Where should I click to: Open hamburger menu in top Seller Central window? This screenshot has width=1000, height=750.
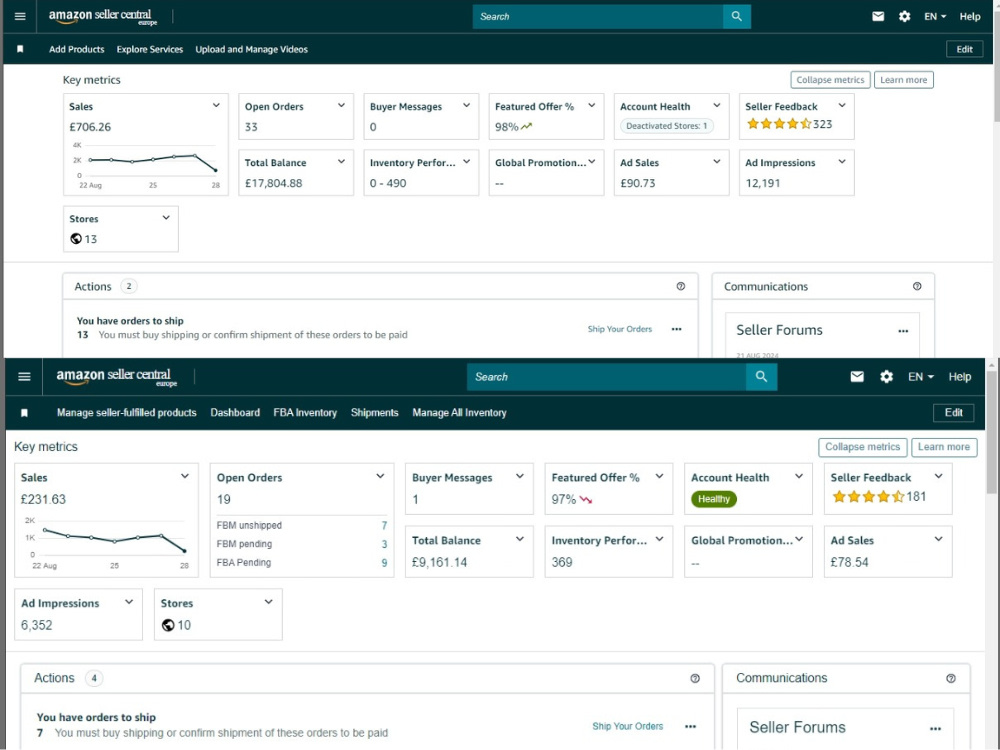point(20,17)
